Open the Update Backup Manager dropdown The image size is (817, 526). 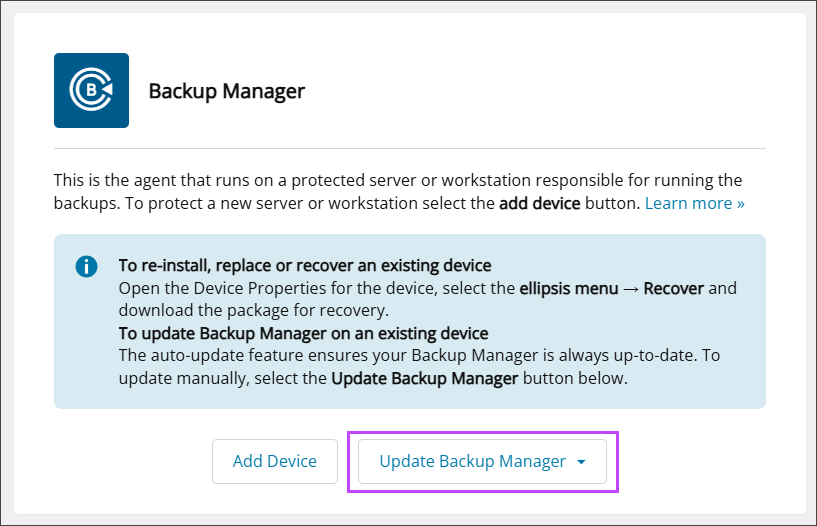pos(472,461)
